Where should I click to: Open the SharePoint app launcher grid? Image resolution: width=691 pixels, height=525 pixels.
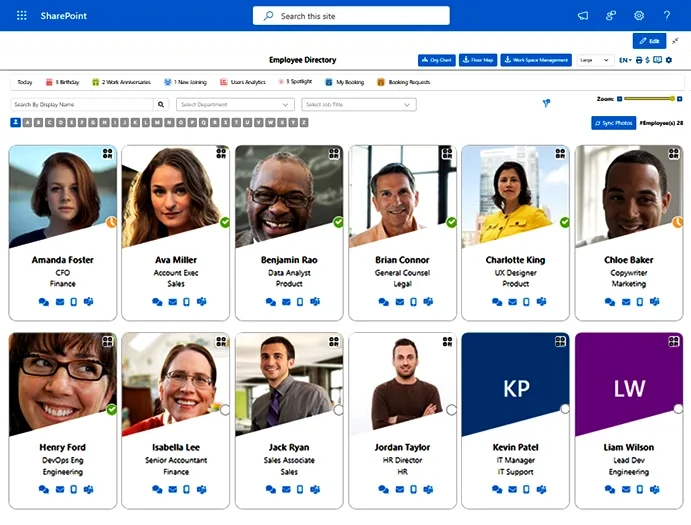pyautogui.click(x=22, y=16)
